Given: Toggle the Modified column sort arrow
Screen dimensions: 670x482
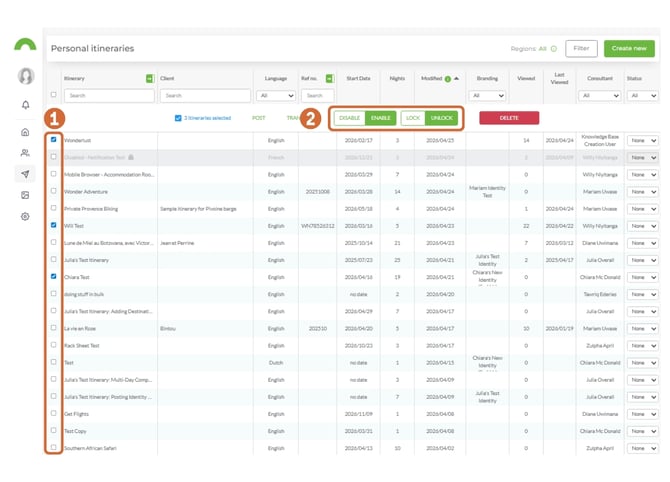Looking at the screenshot, I should click(456, 79).
